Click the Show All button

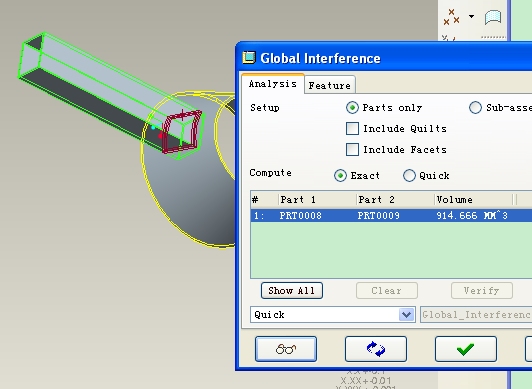pyautogui.click(x=292, y=291)
